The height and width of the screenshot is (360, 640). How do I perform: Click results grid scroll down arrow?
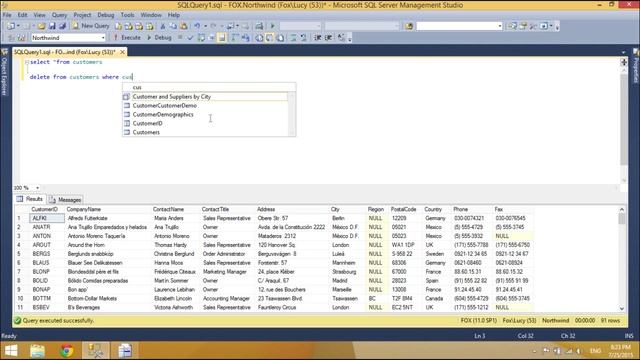622,309
